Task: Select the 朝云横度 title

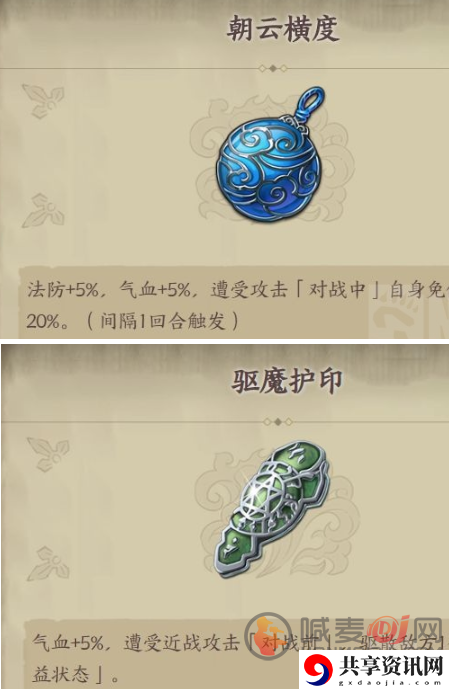Action: tap(282, 29)
